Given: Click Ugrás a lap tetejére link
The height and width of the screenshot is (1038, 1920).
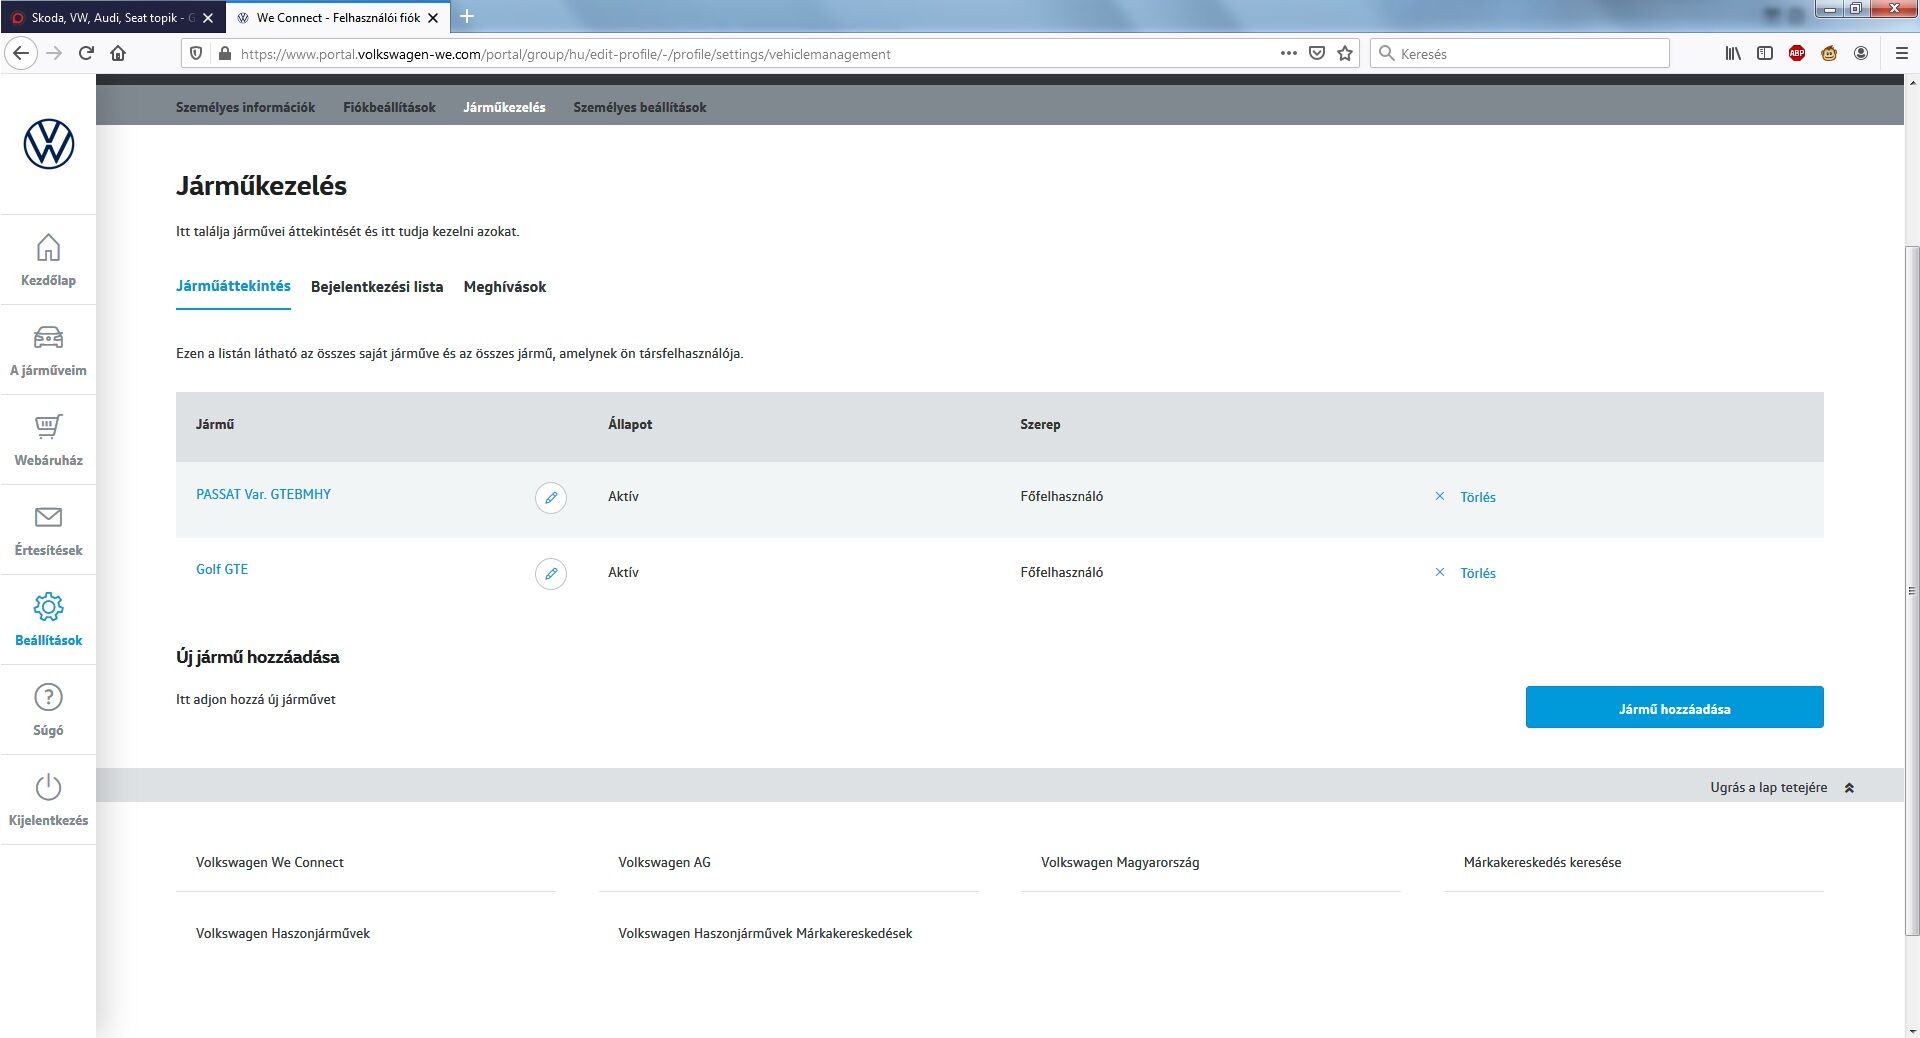Looking at the screenshot, I should (x=1768, y=787).
